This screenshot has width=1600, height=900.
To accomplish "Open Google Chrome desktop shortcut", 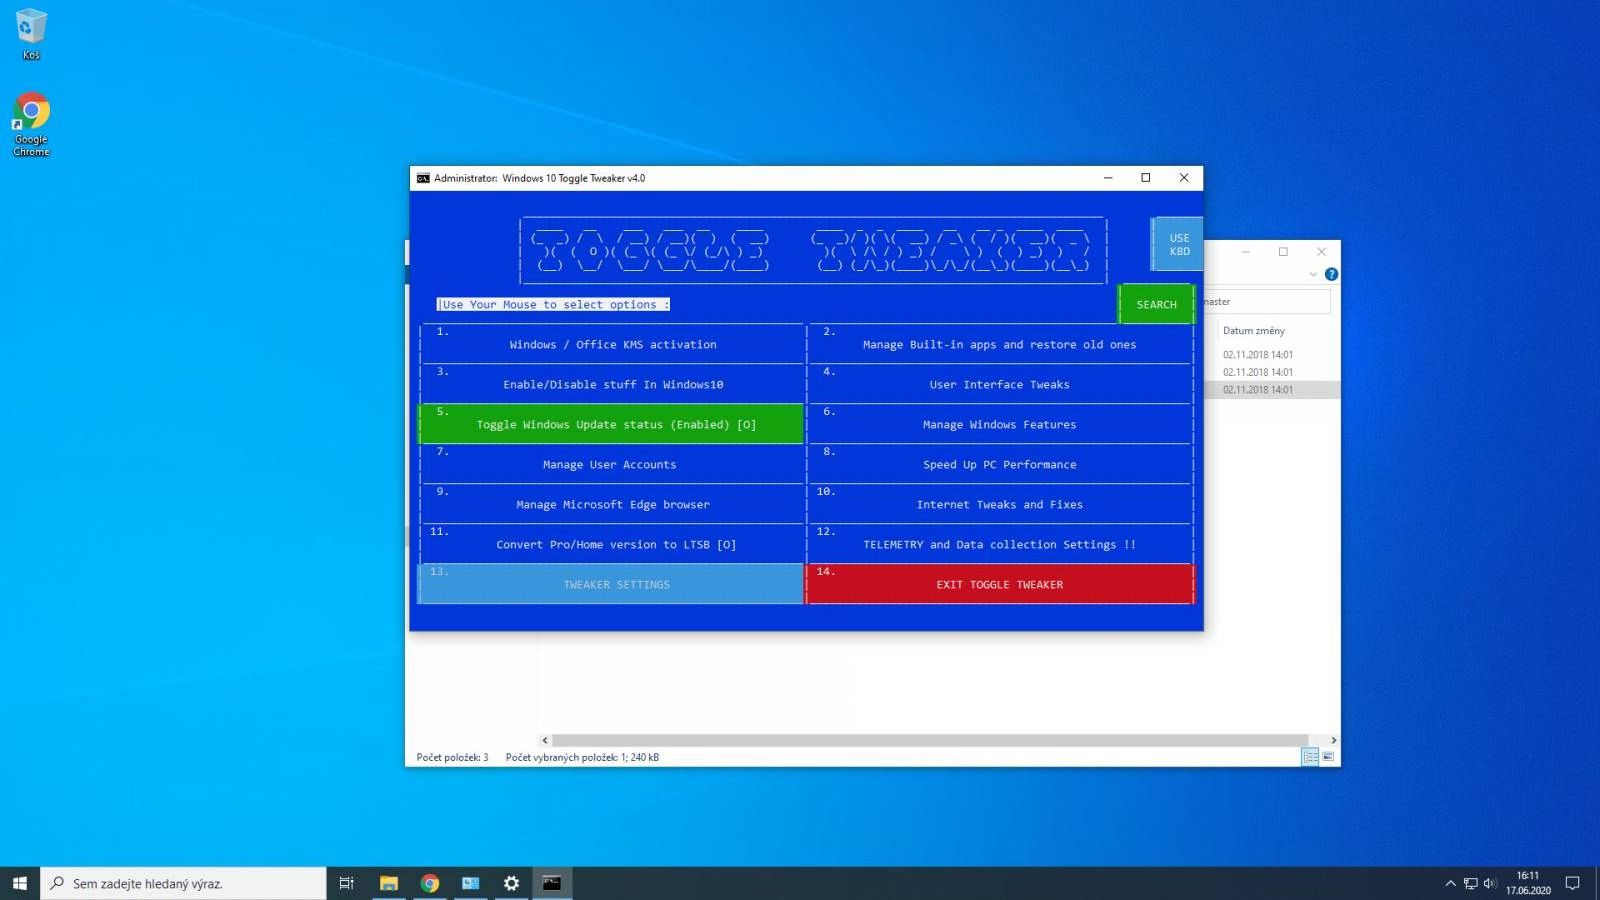I will click(x=31, y=125).
